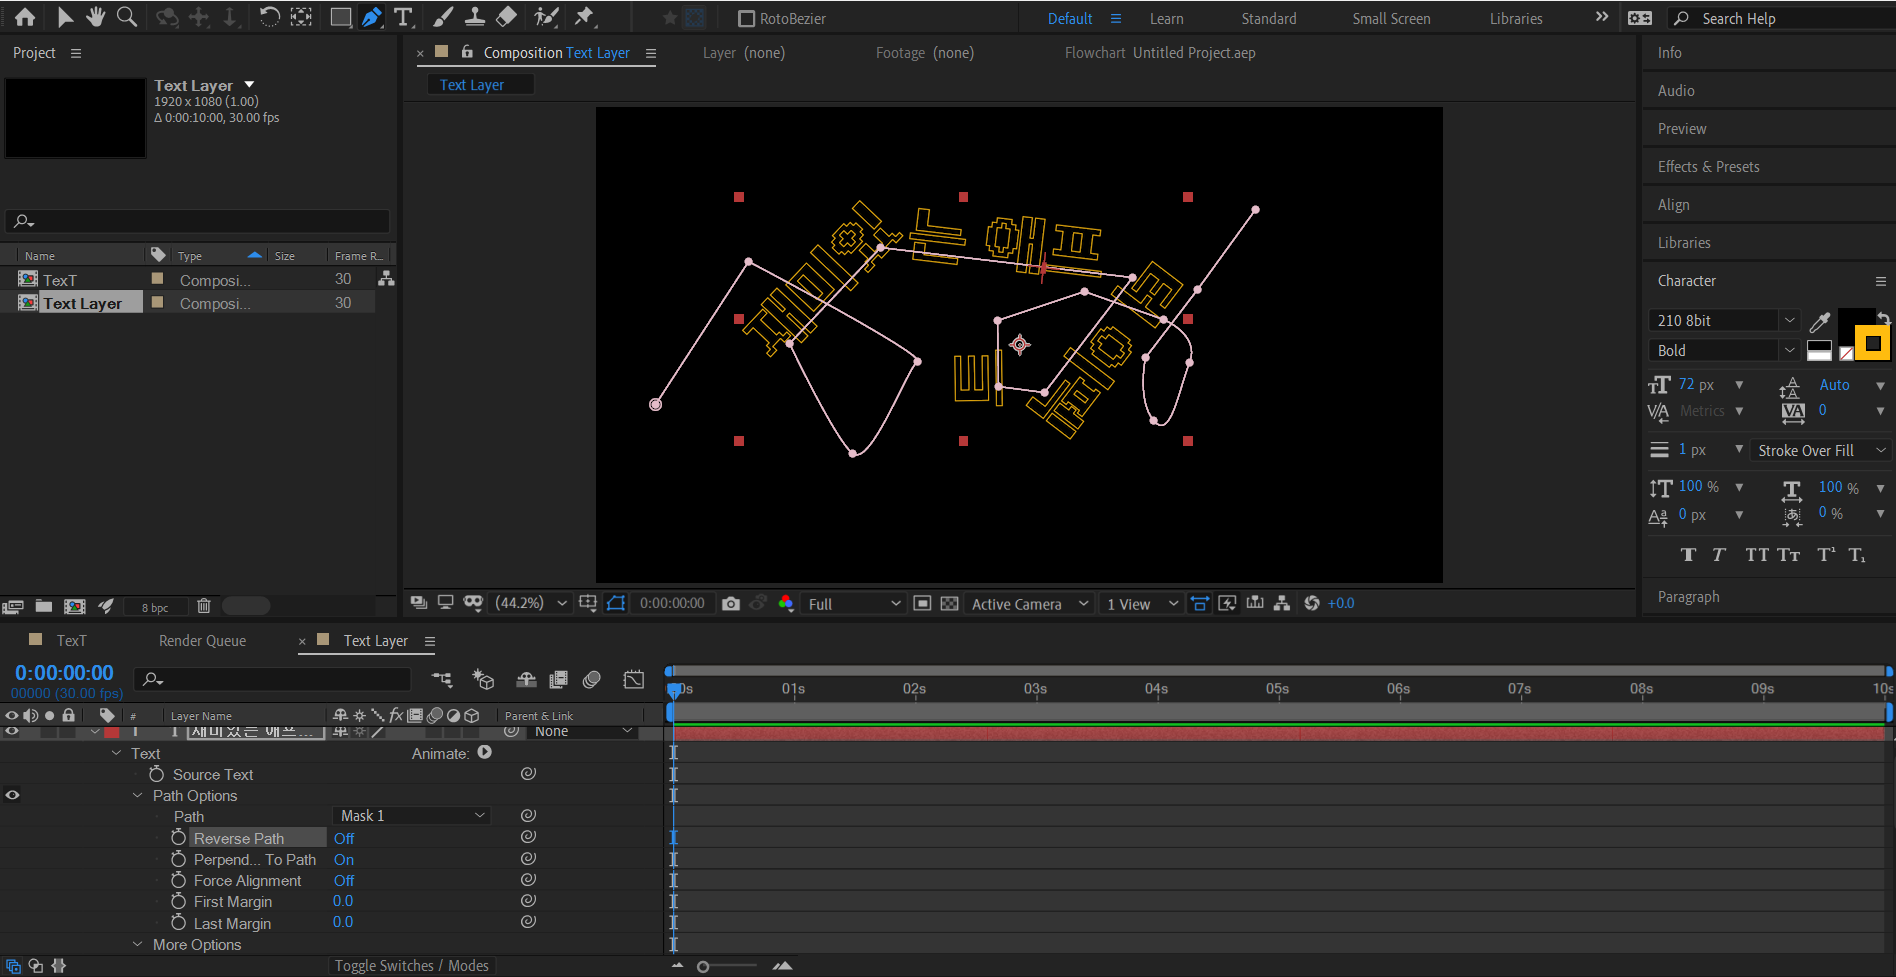Open the Effects & Presets panel
The image size is (1896, 977).
pyautogui.click(x=1708, y=167)
